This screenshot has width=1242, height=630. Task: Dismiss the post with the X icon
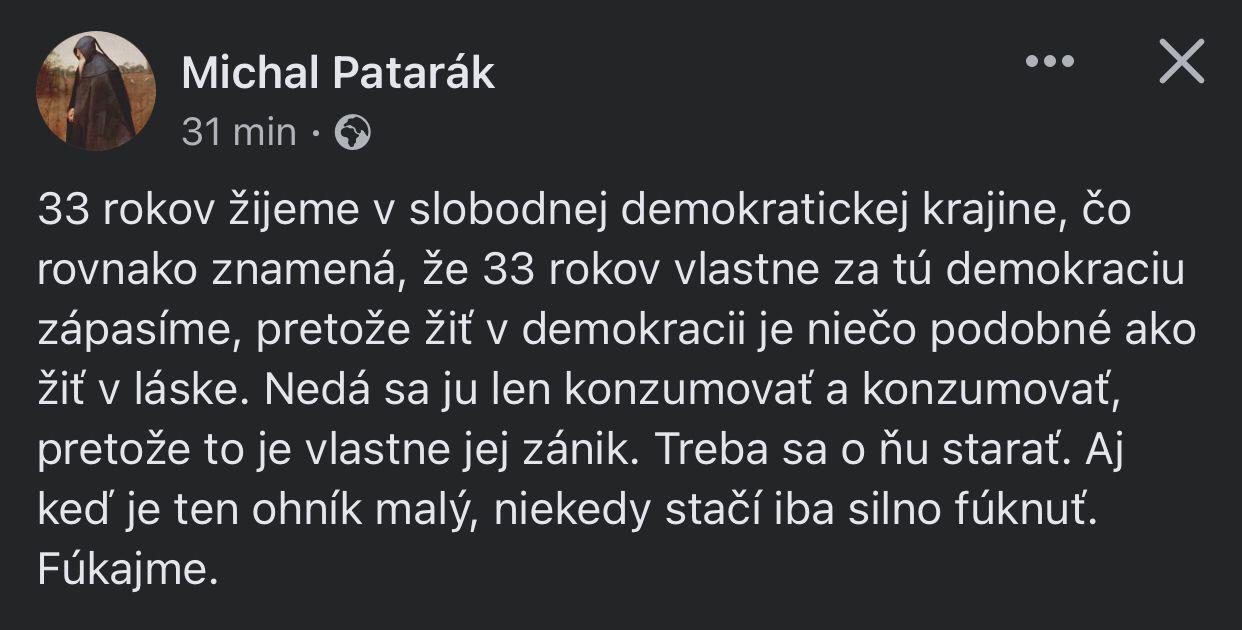pos(1181,64)
